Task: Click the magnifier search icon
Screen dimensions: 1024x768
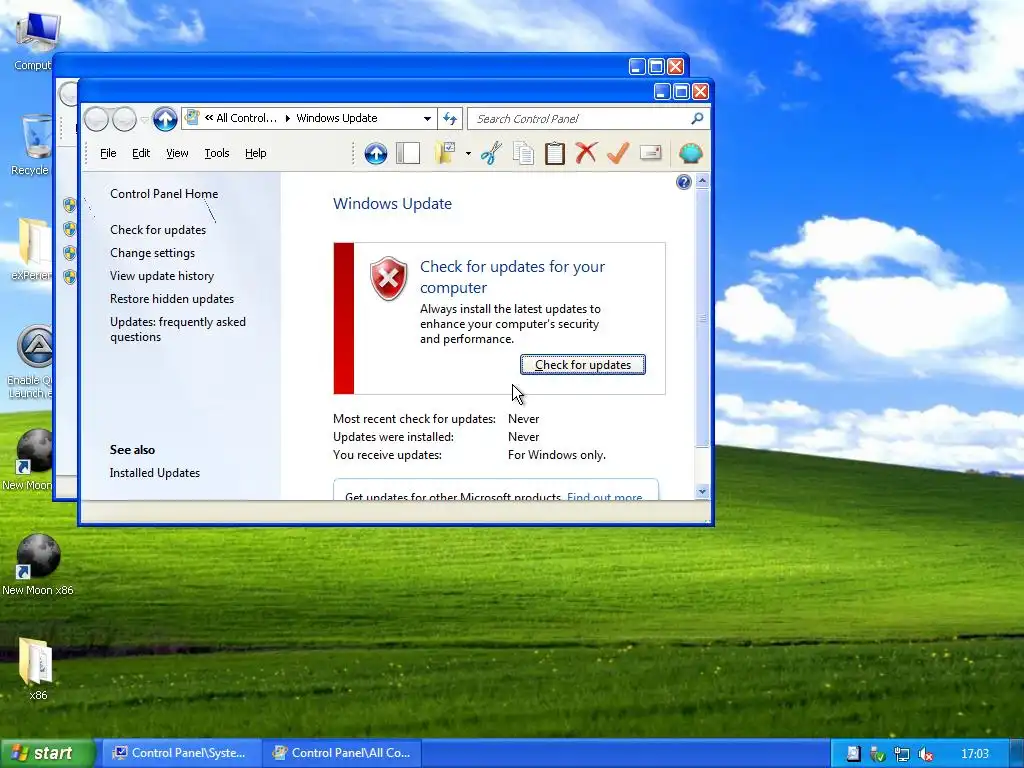Action: (697, 118)
